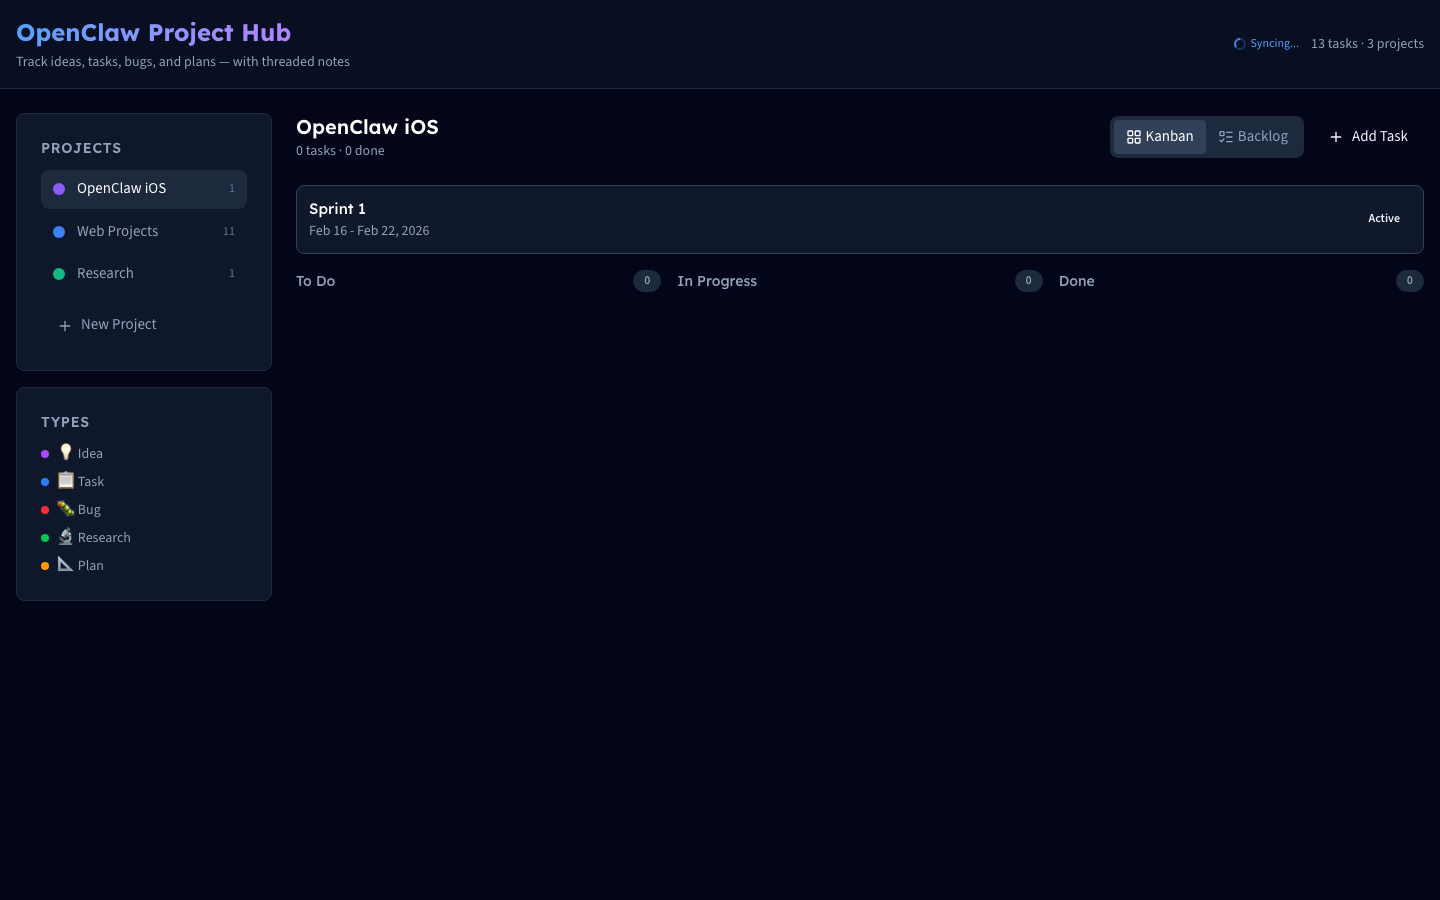The image size is (1440, 900).
Task: Click the plus icon beside Add Task
Action: tap(1335, 137)
